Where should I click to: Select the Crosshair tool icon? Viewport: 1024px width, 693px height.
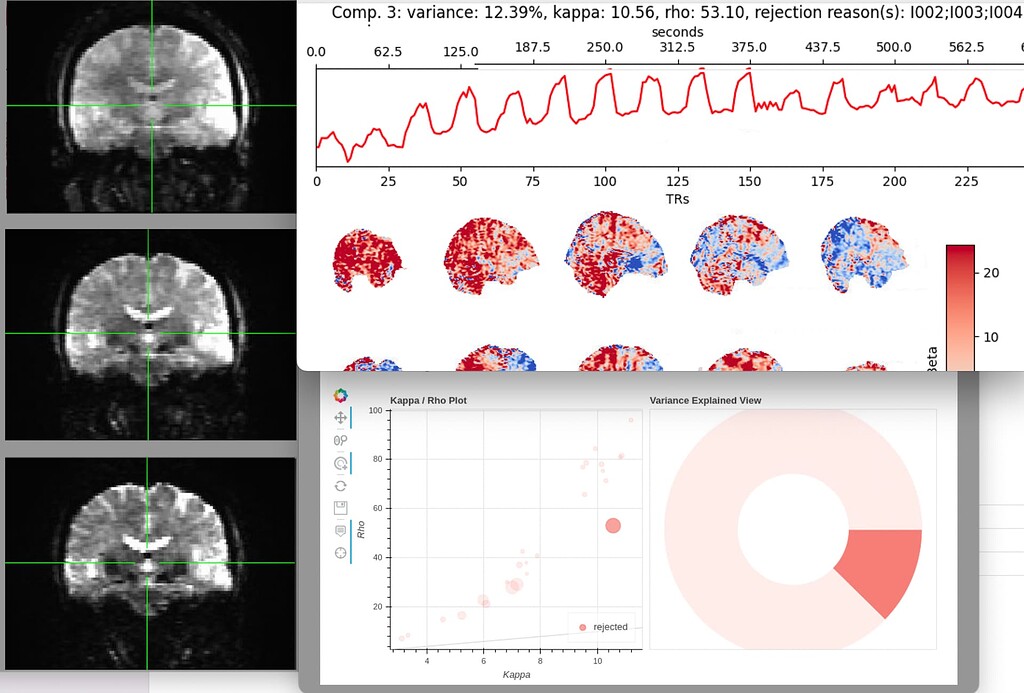340,552
